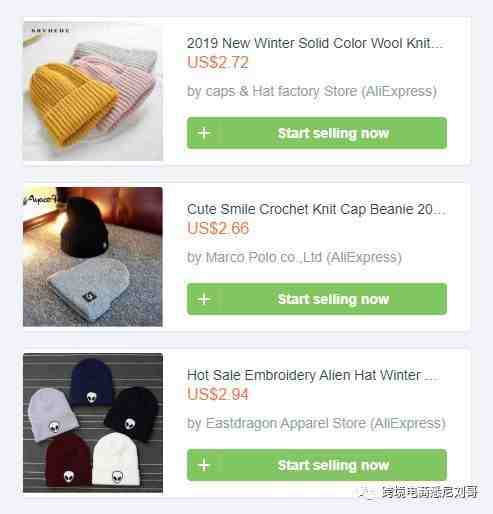
Task: Click the WeChat watermark logo at bottom right
Action: [368, 493]
